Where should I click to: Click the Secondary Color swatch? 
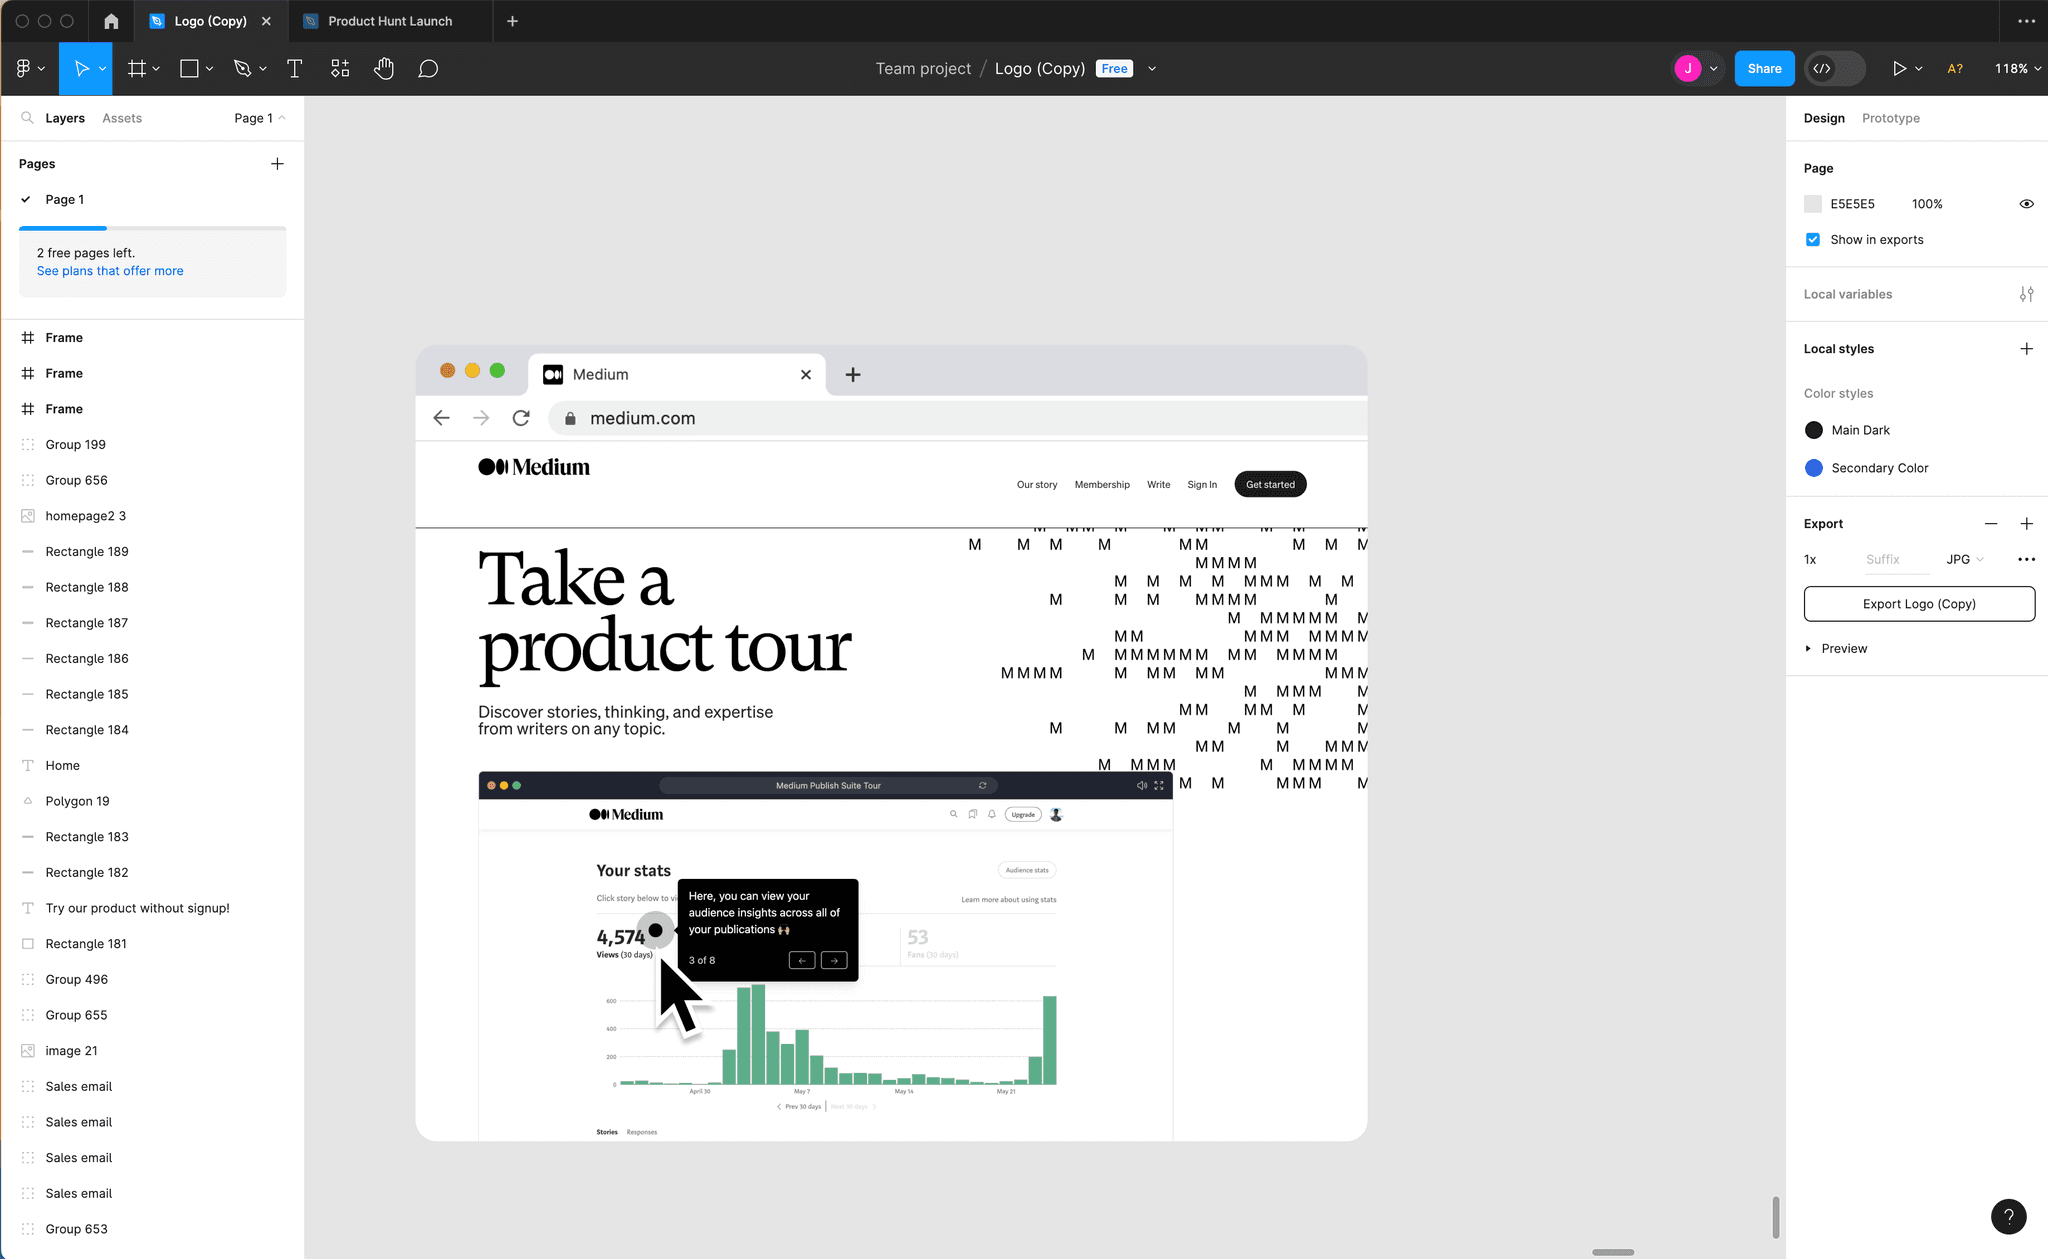1813,468
